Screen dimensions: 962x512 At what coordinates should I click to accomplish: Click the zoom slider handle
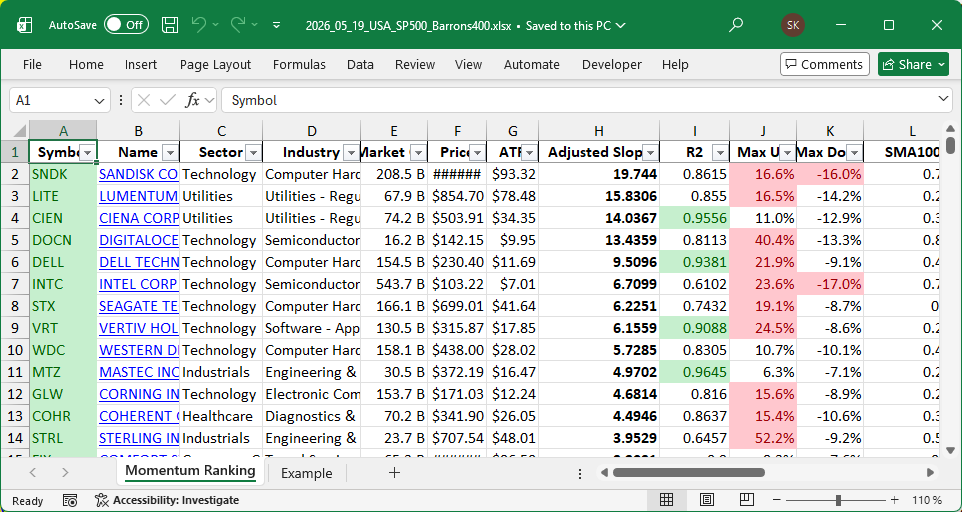pyautogui.click(x=839, y=500)
